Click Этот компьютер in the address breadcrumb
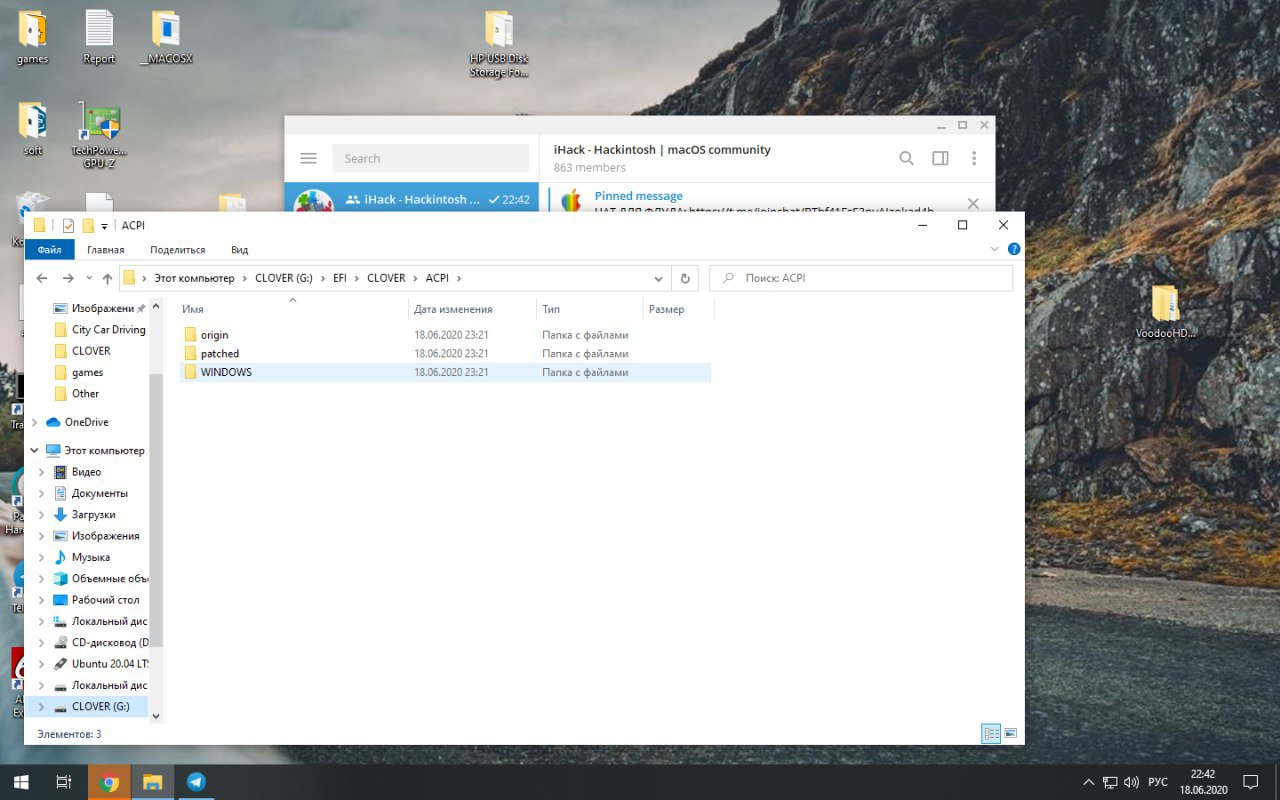1280x800 pixels. (194, 278)
